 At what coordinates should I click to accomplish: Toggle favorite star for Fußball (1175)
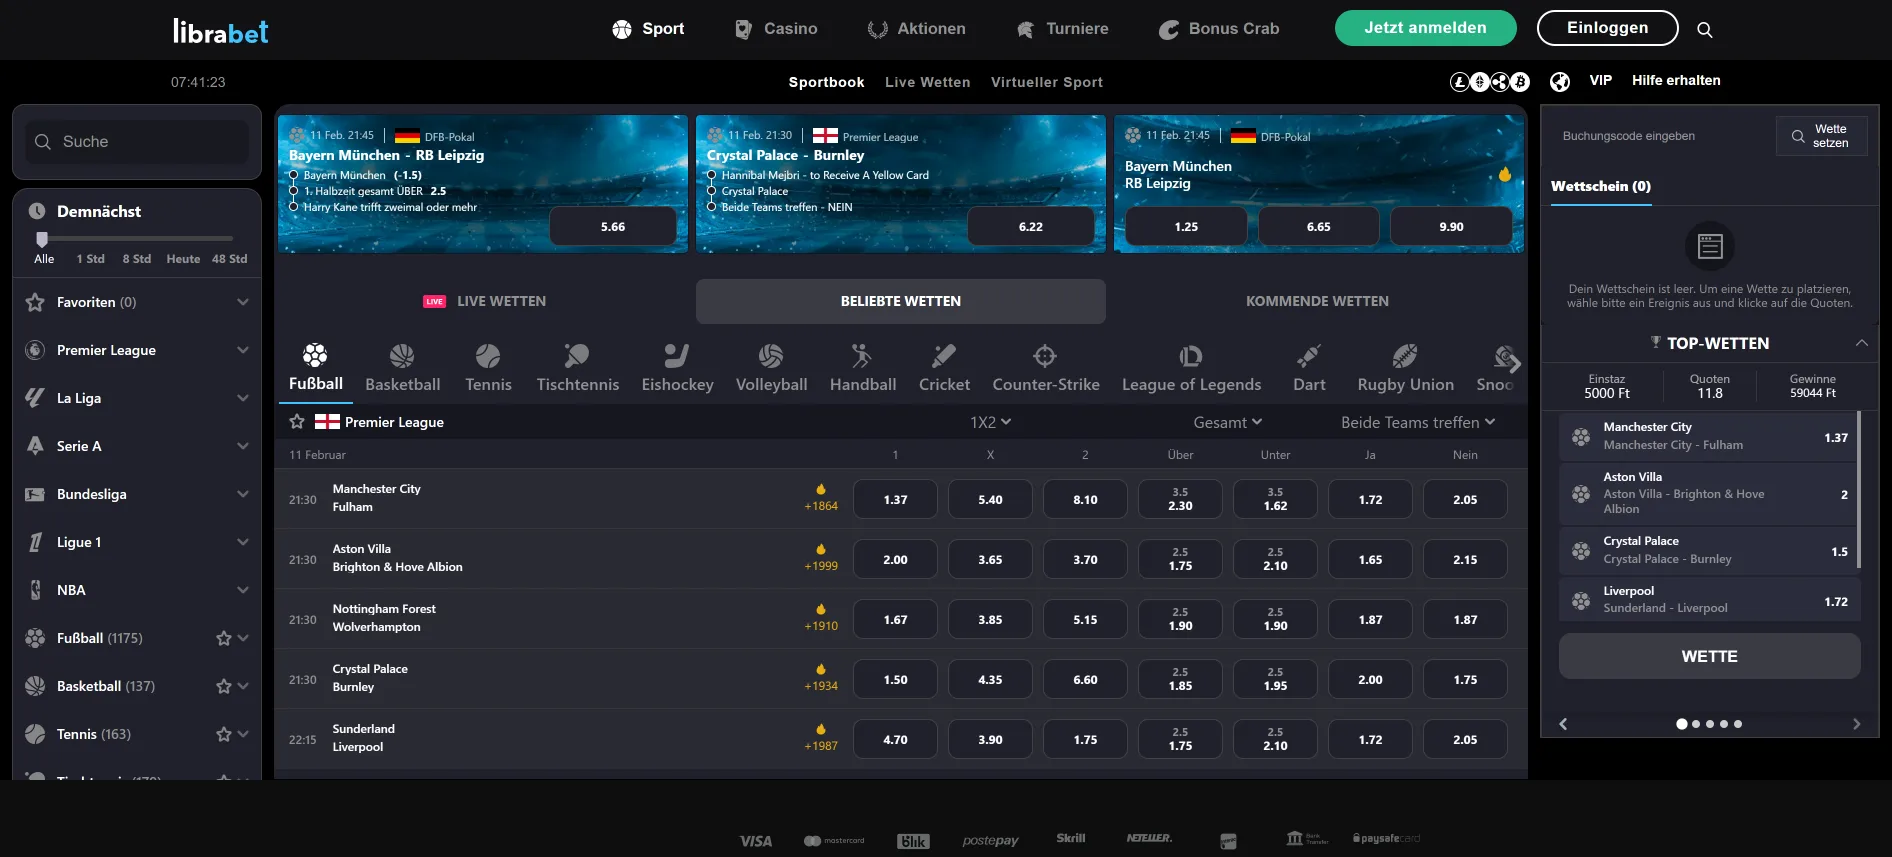(224, 638)
